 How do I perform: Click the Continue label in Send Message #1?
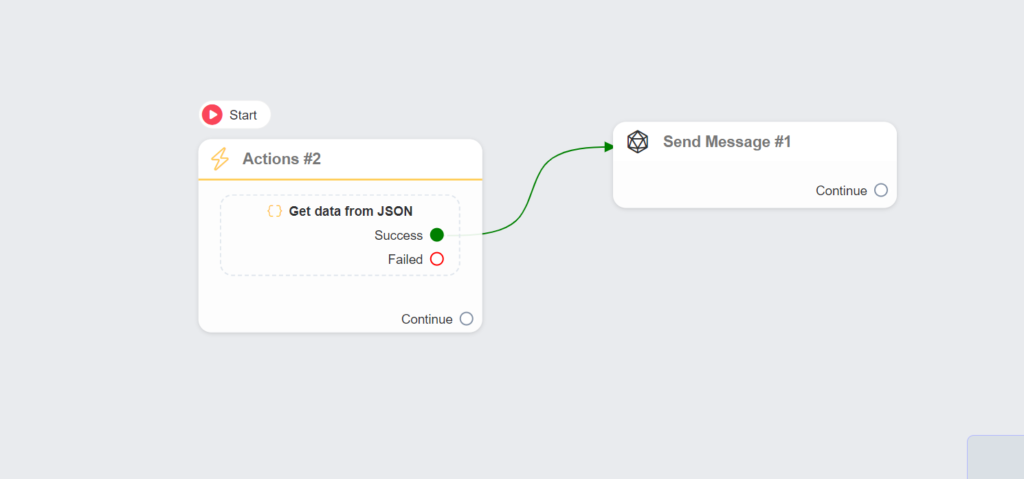tap(841, 190)
